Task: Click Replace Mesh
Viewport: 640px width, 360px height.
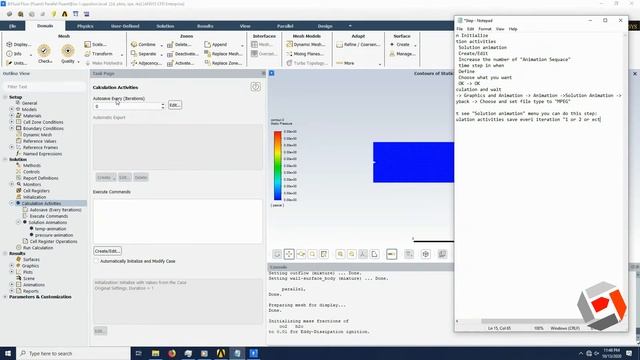Action: pyautogui.click(x=223, y=53)
